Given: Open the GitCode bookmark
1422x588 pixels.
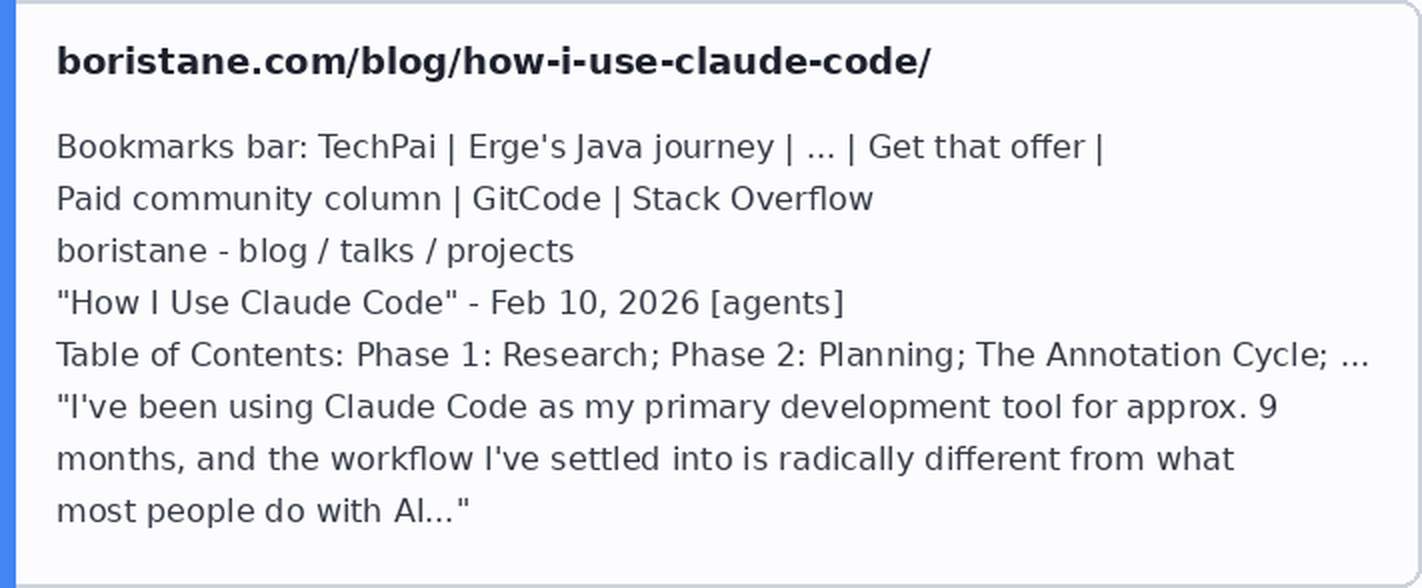Looking at the screenshot, I should tap(536, 199).
